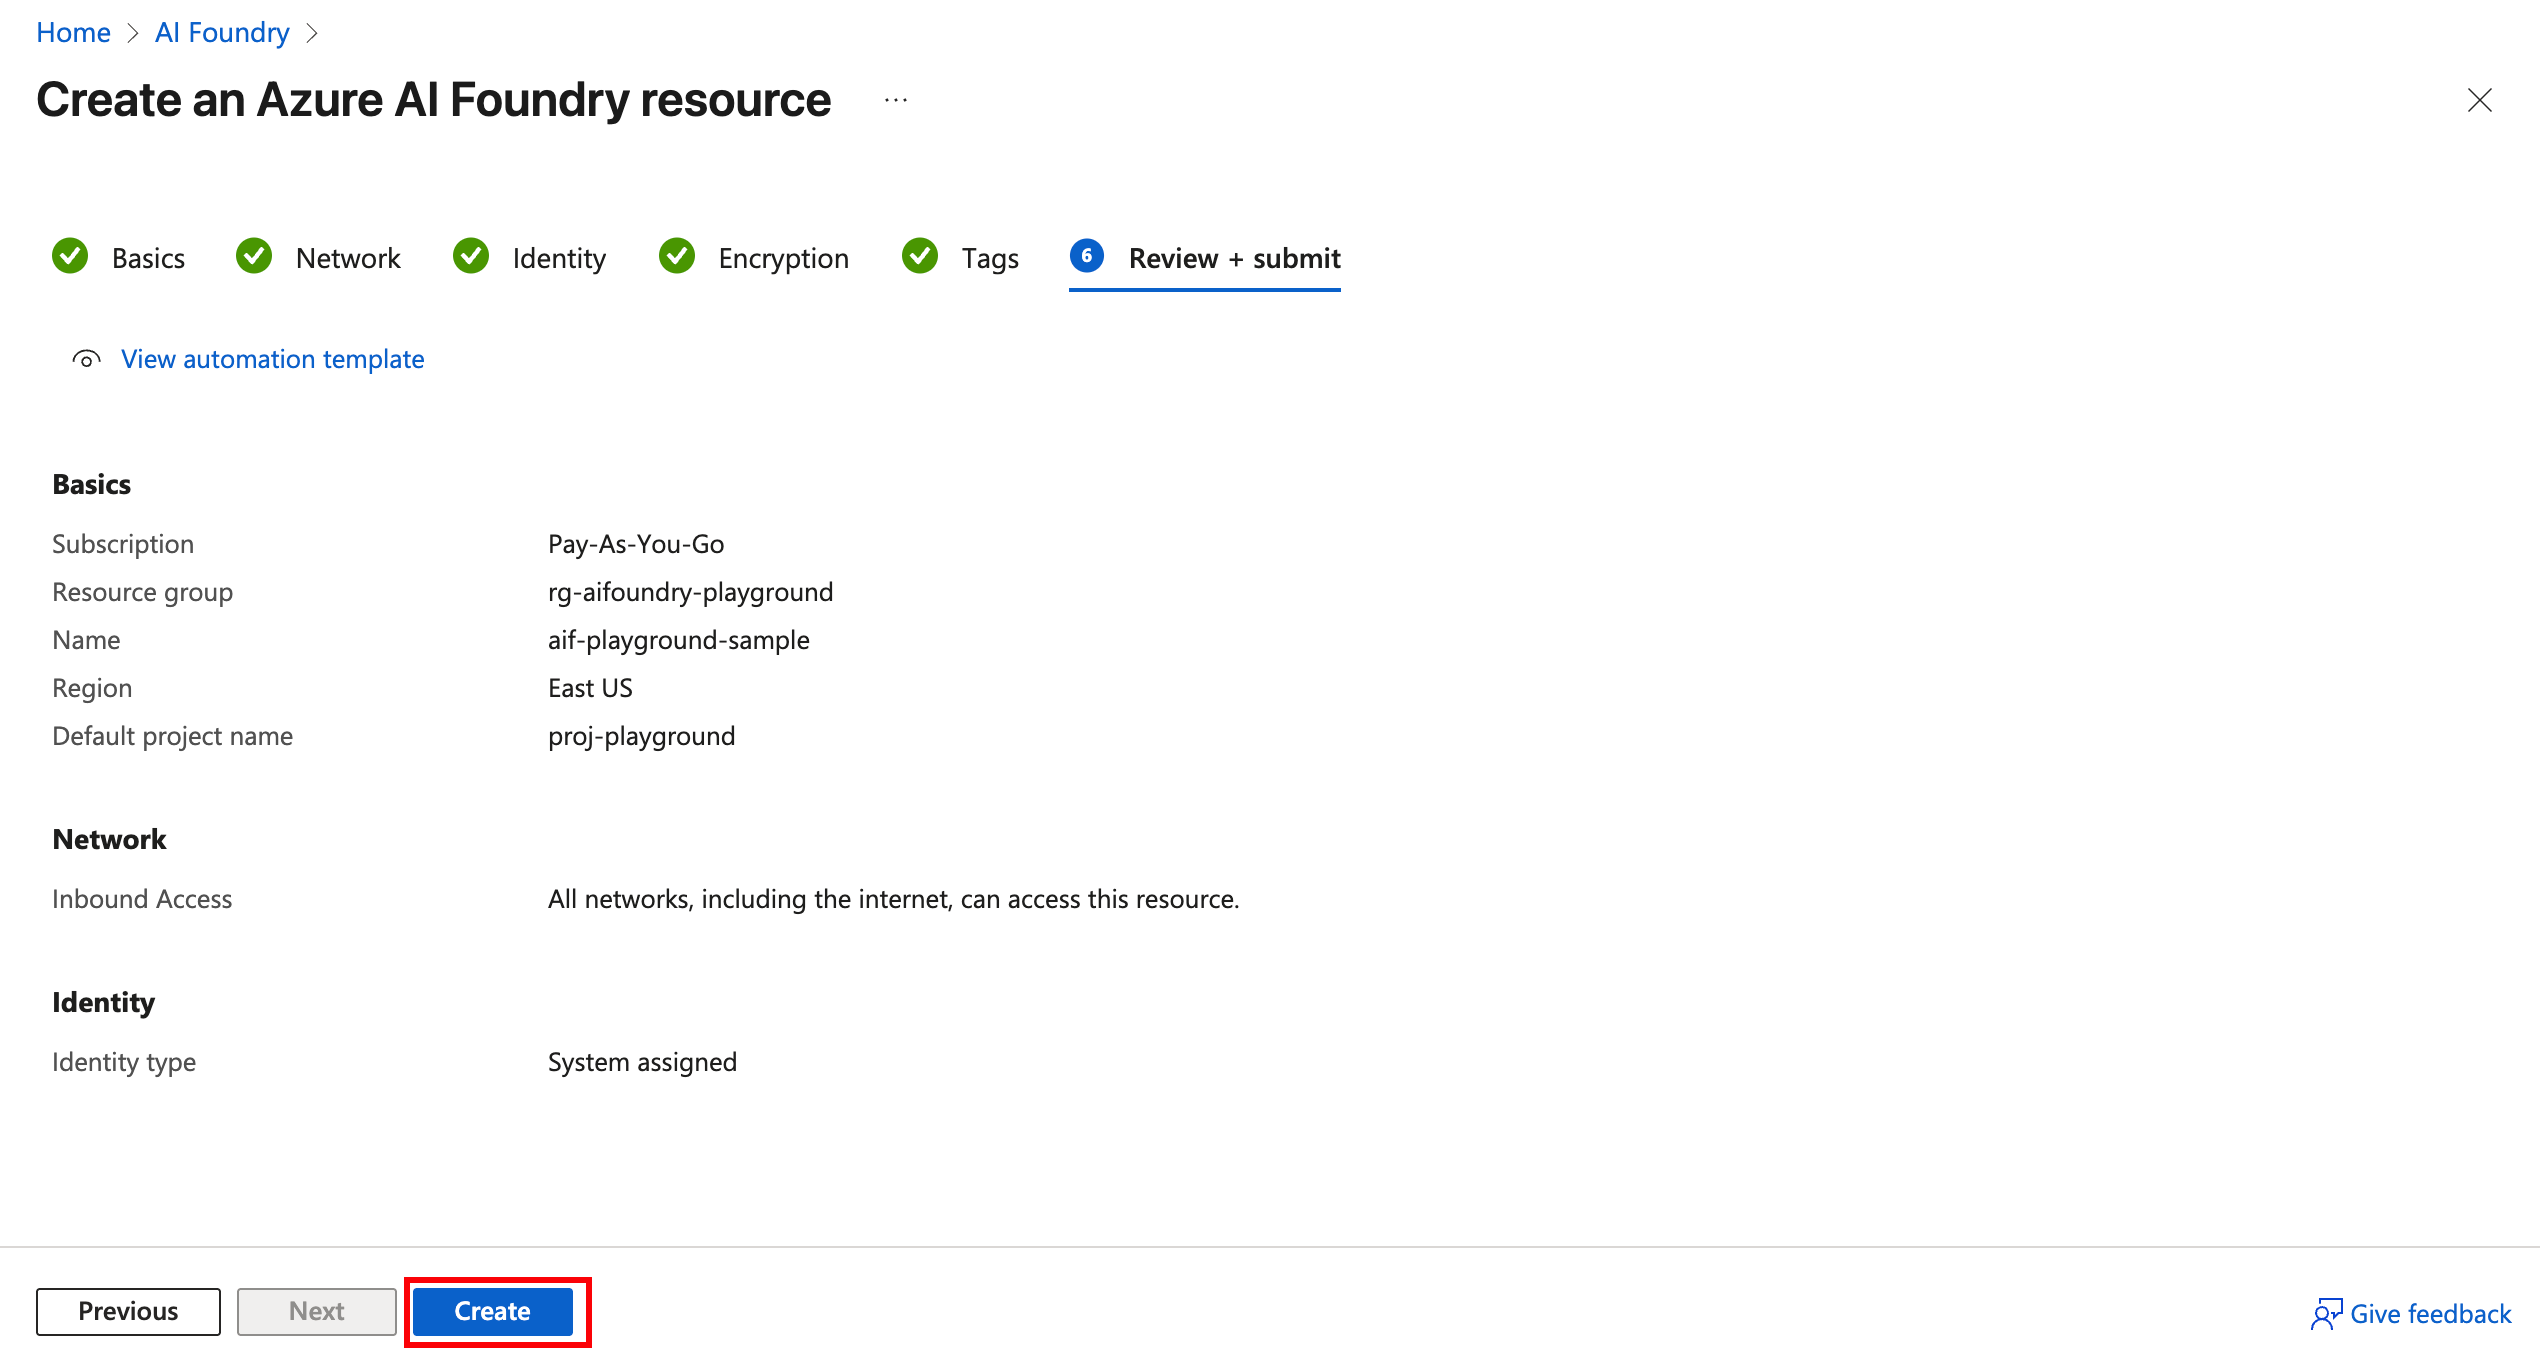This screenshot has height=1354, width=2540.
Task: Click the disabled Next button
Action: [x=317, y=1311]
